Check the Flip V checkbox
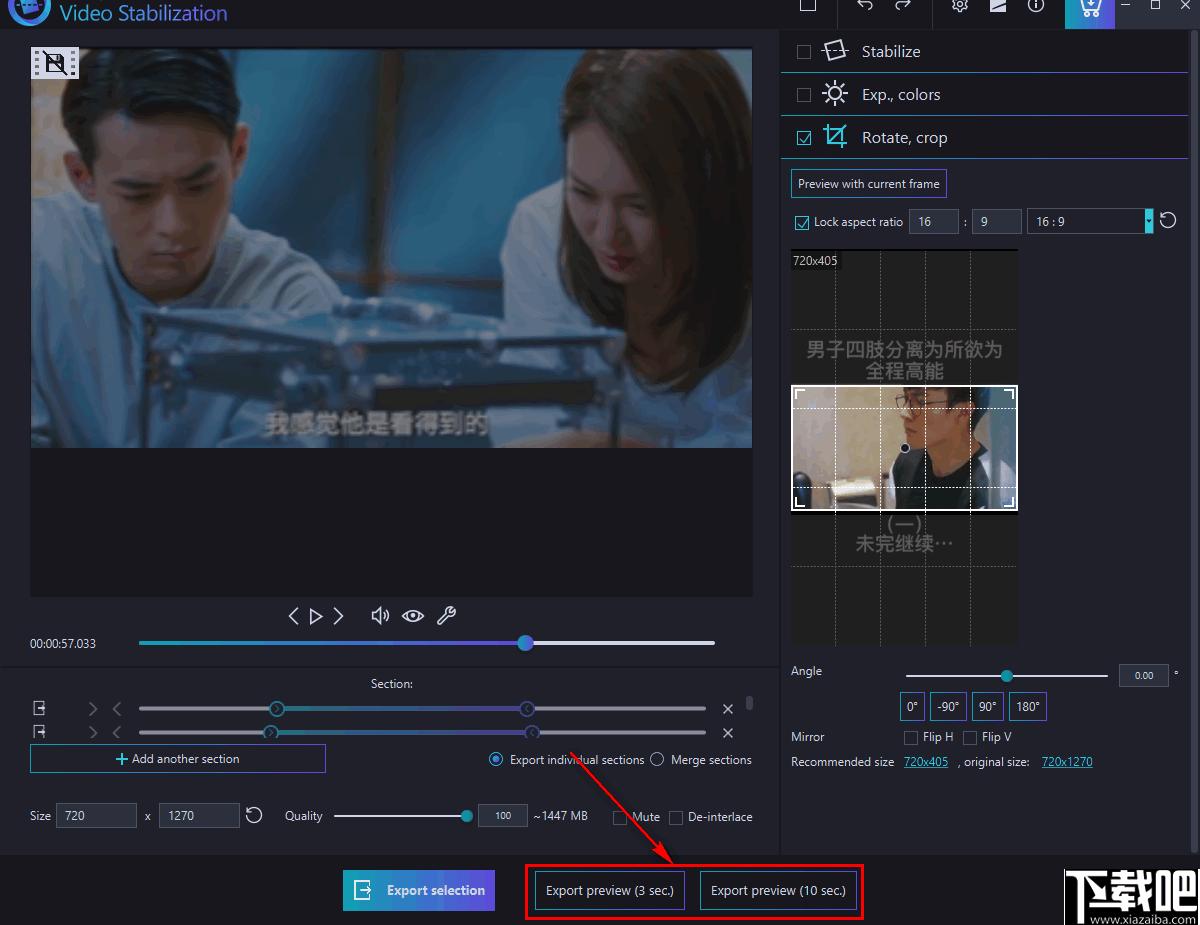 970,738
